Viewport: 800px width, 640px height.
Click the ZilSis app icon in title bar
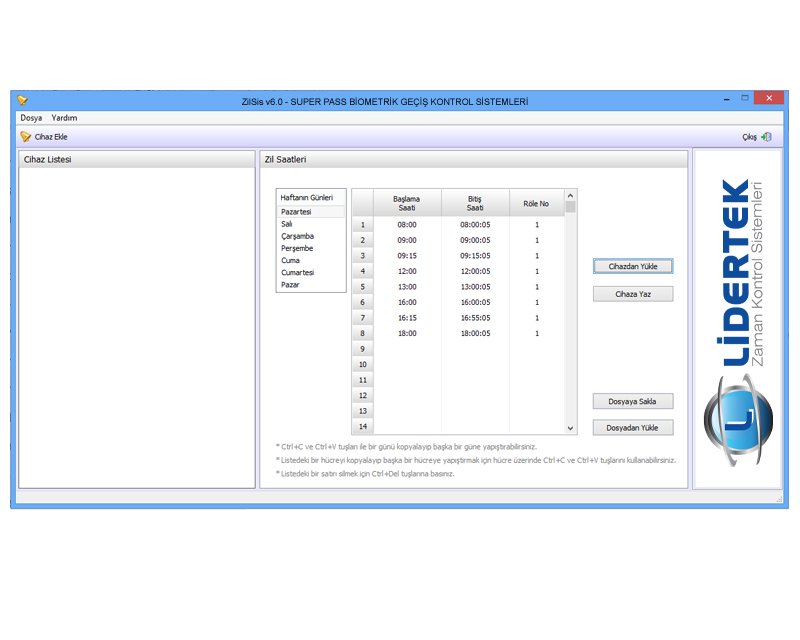tap(22, 100)
